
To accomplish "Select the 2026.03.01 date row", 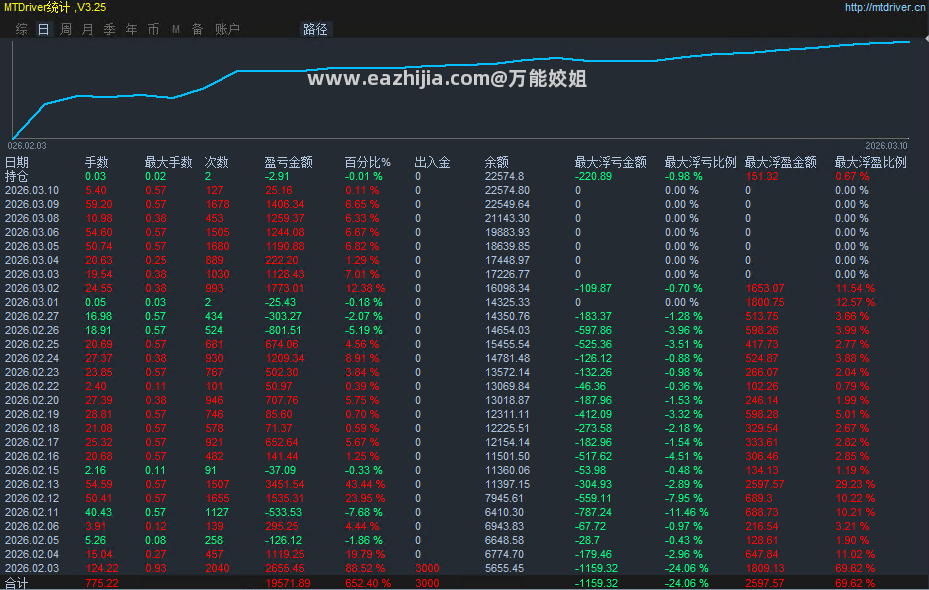I will [x=32, y=302].
